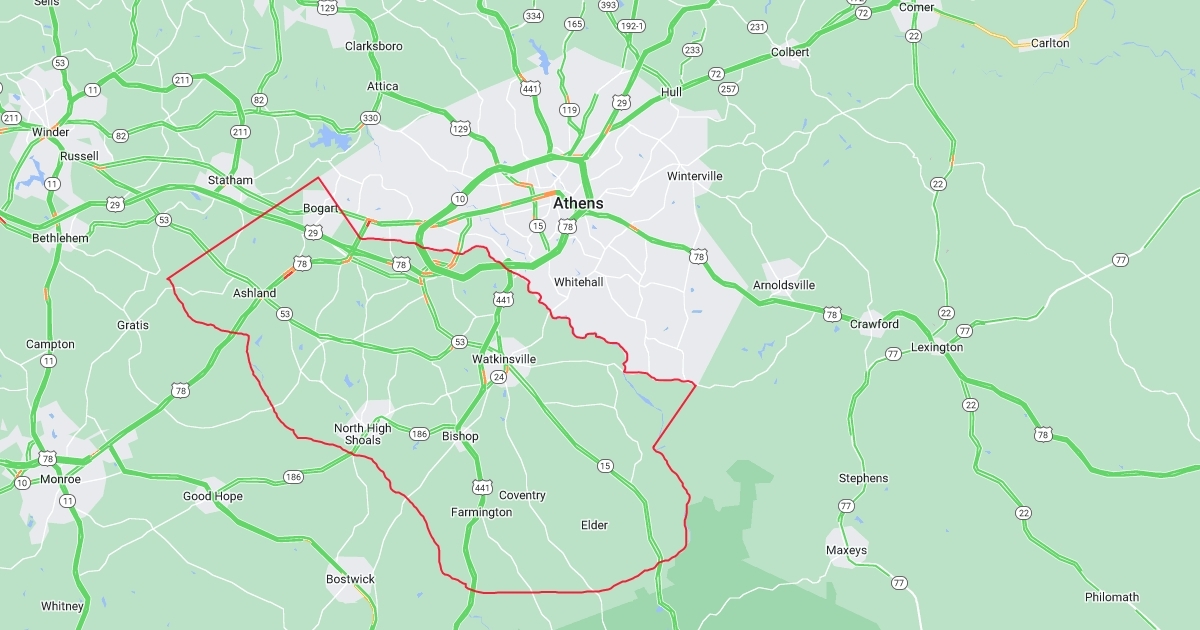Select the Philomath place label

[1112, 597]
